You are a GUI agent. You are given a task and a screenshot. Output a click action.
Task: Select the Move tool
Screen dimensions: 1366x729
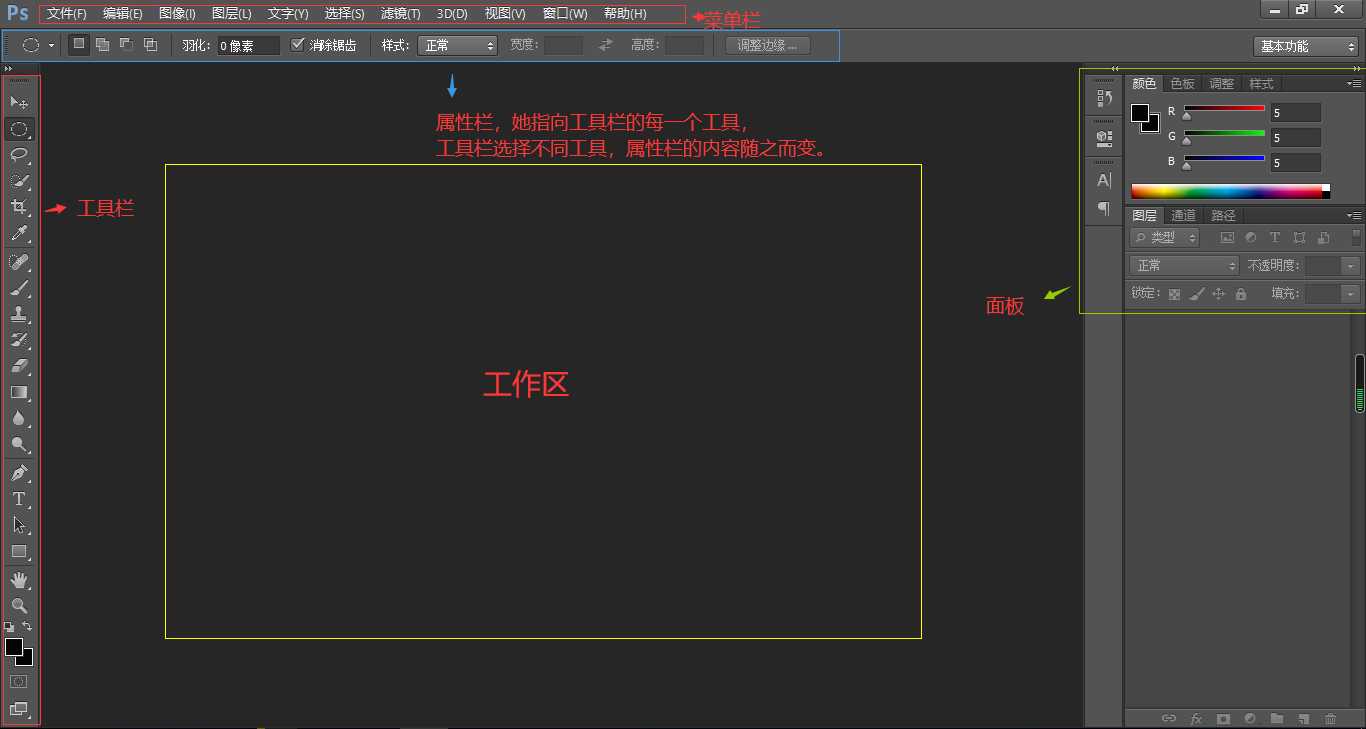tap(19, 102)
